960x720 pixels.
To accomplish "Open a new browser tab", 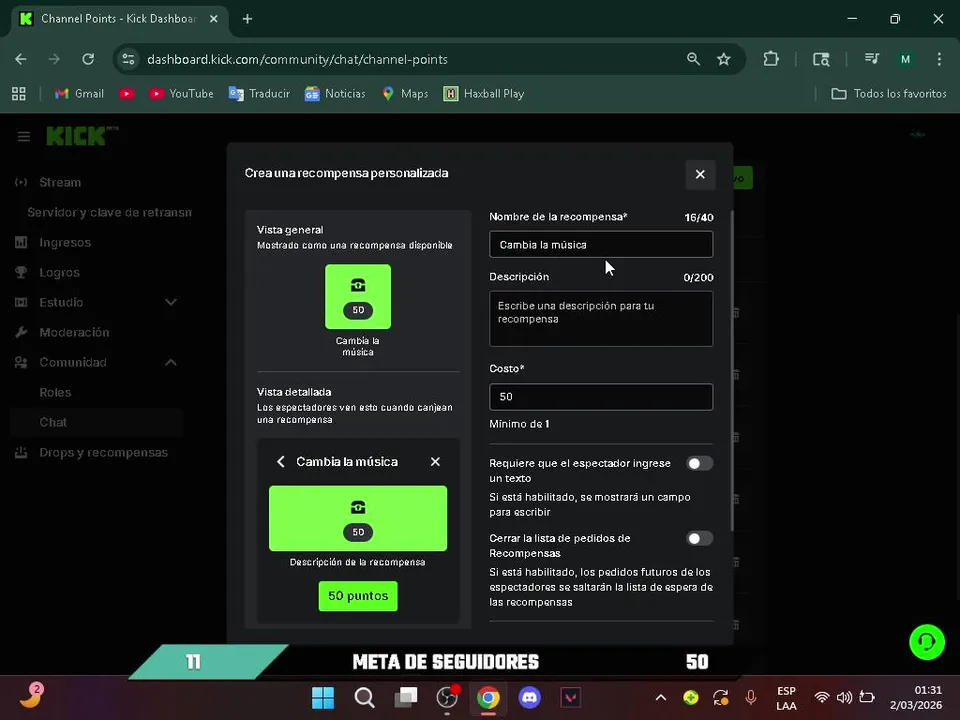I will [x=247, y=19].
